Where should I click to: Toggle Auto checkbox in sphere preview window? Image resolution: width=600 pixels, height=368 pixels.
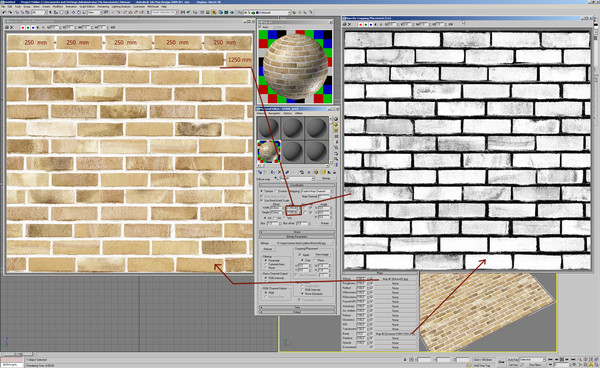coord(261,27)
